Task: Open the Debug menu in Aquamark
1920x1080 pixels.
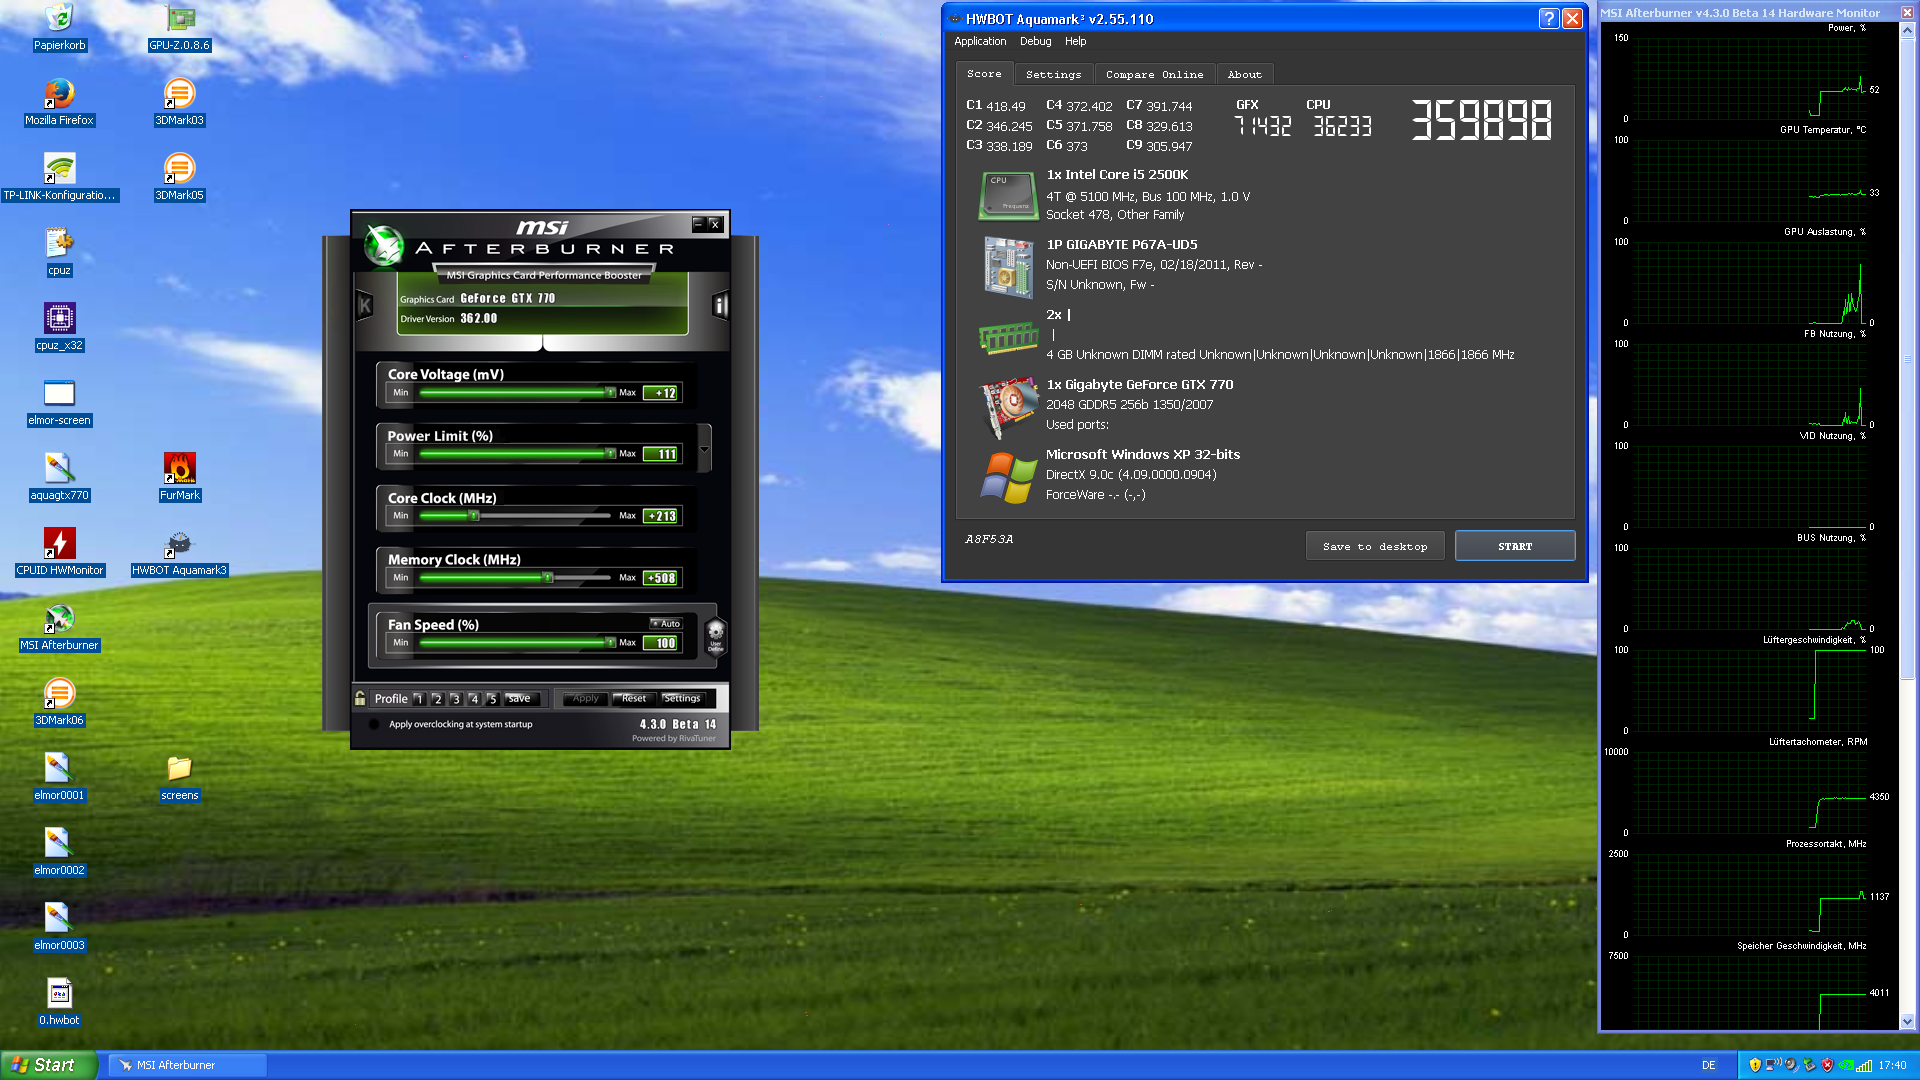Action: coord(1035,41)
